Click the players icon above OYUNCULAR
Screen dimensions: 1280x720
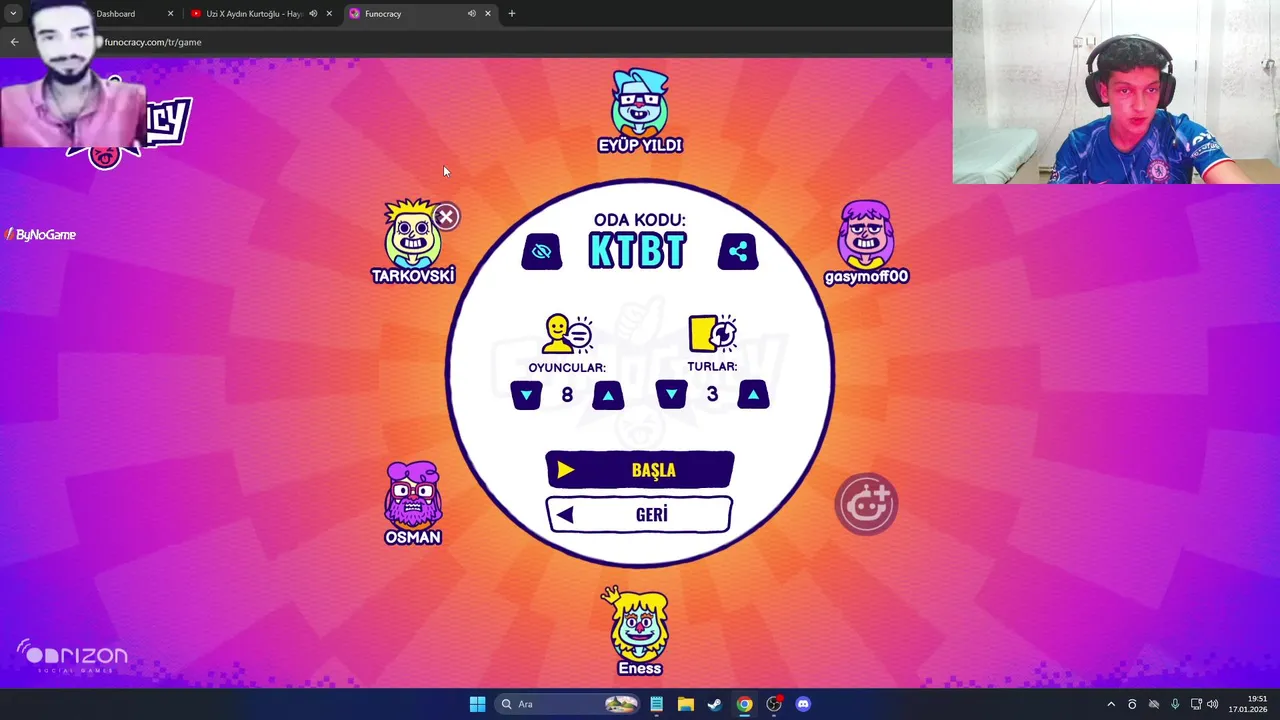click(567, 334)
